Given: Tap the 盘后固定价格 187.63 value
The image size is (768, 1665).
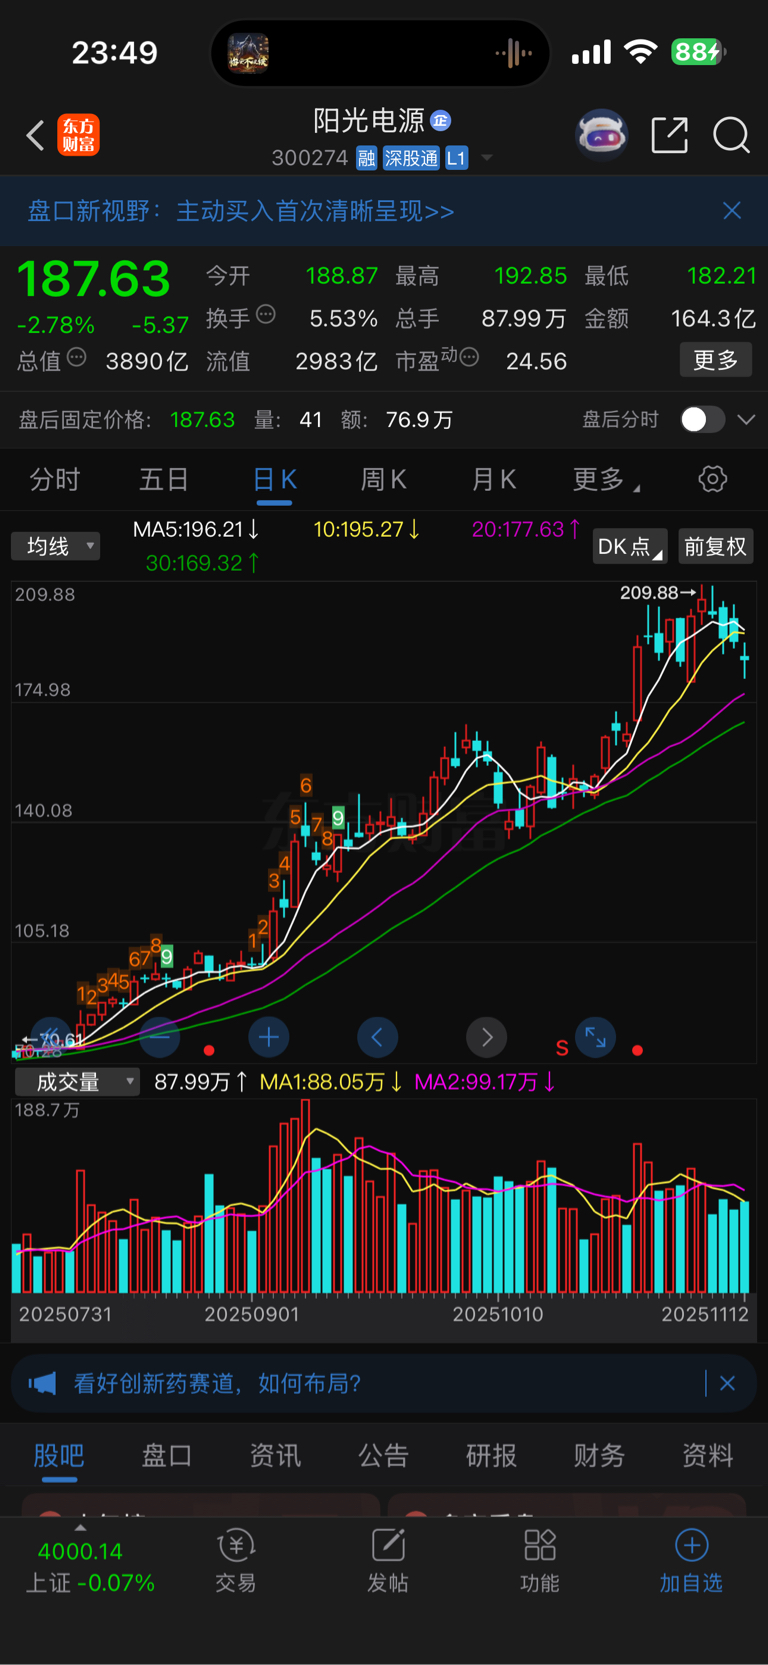Looking at the screenshot, I should pos(202,420).
